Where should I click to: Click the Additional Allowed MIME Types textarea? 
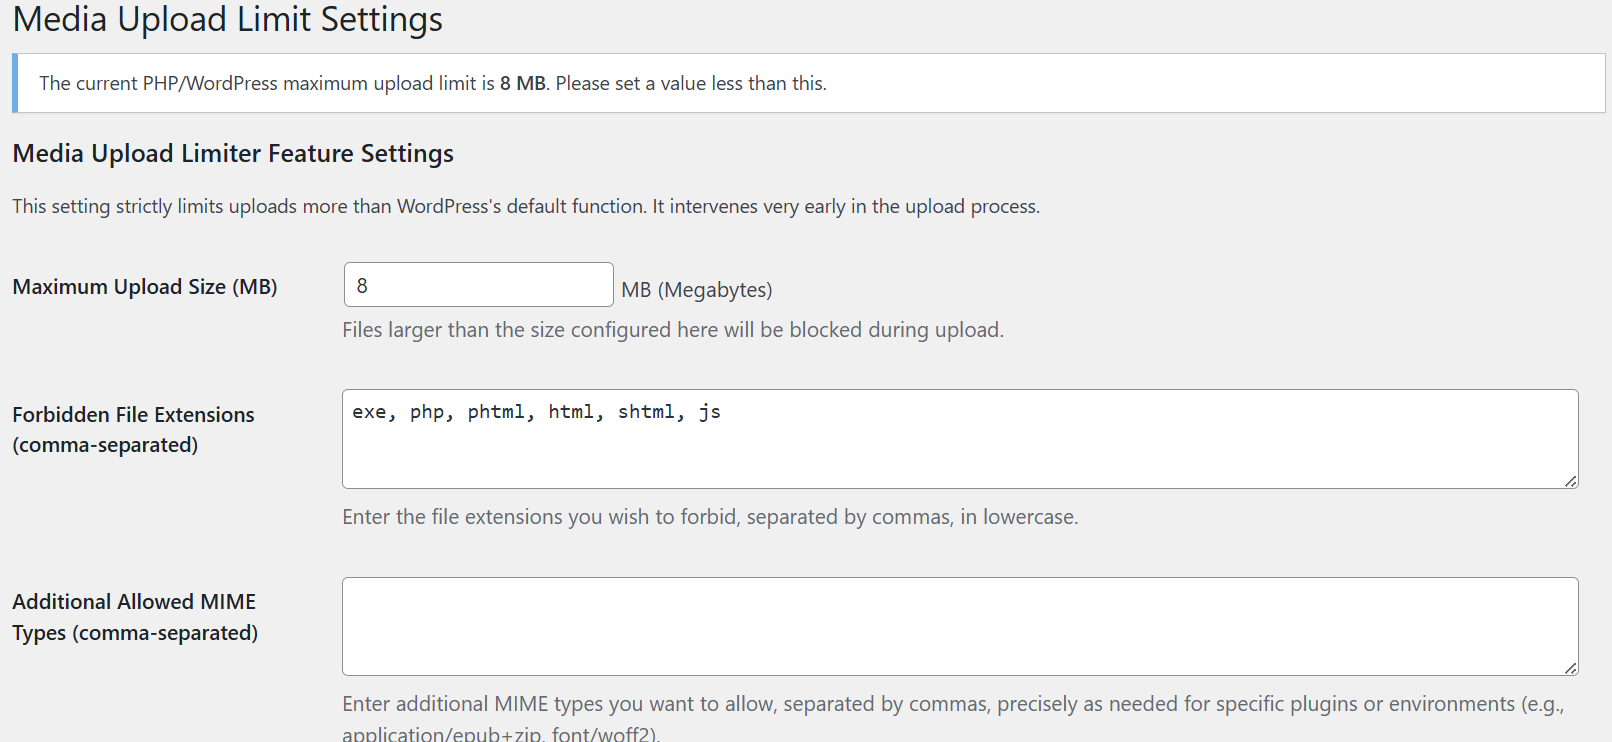pos(960,626)
